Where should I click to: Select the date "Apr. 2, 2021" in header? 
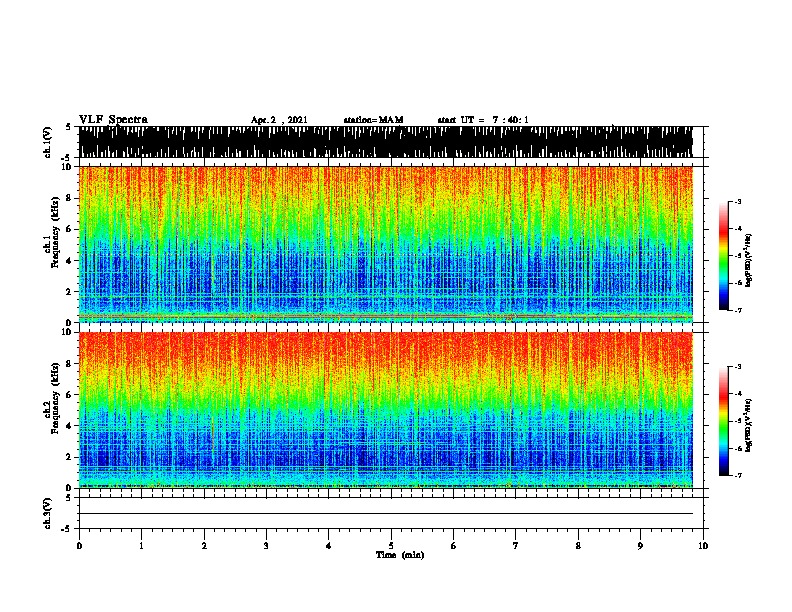click(x=279, y=120)
